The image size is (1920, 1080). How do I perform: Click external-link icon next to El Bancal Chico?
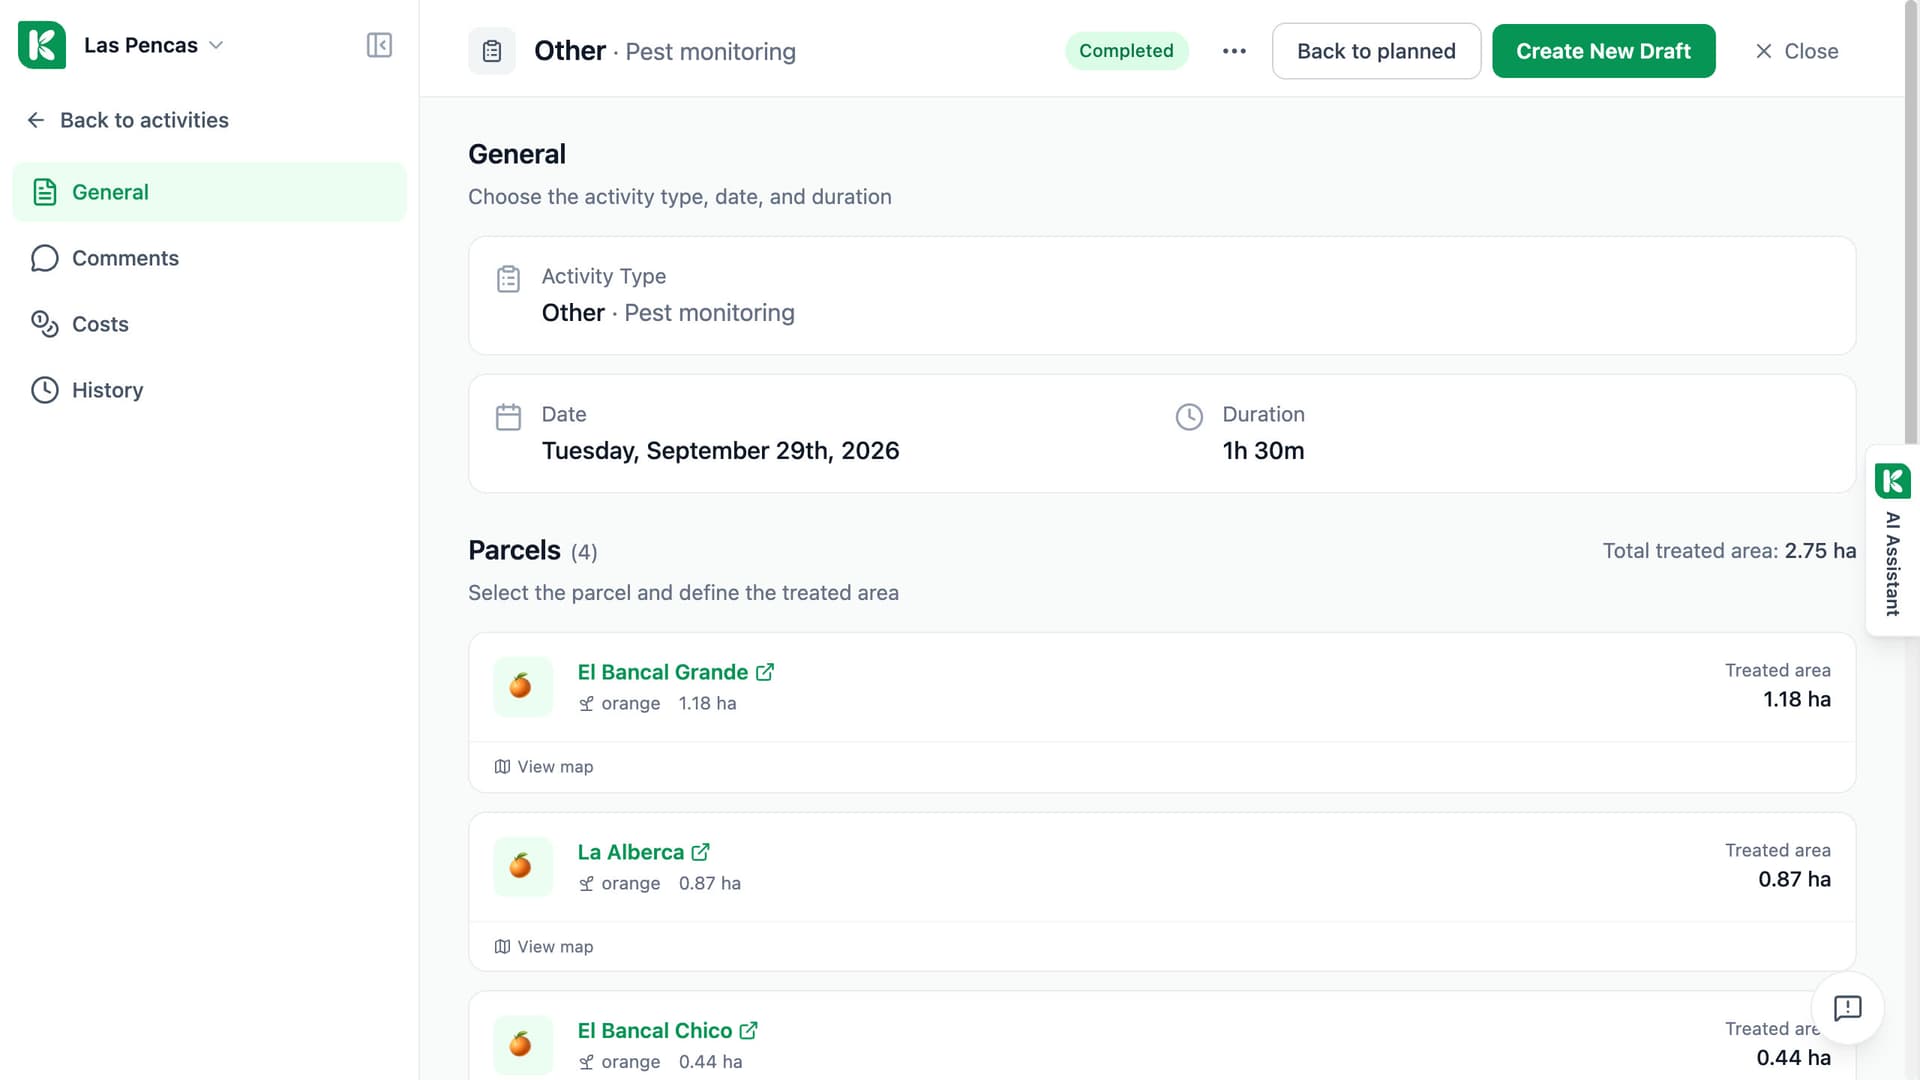(x=749, y=1030)
